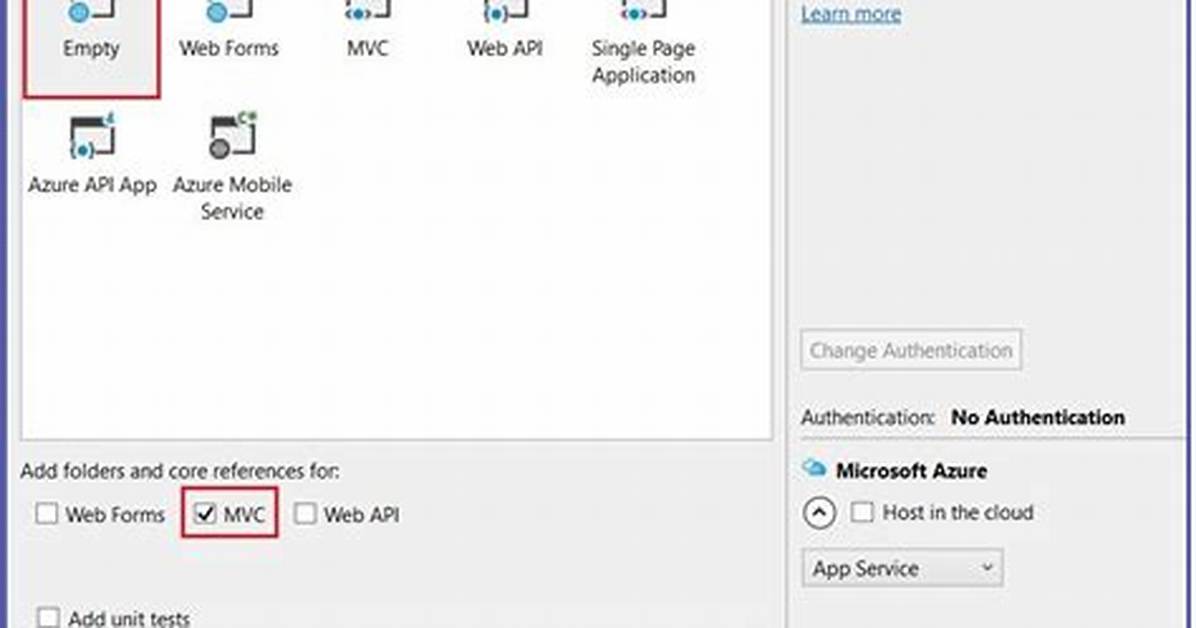Viewport: 1196px width, 628px height.
Task: Enable the Web Forms references checkbox
Action: (47, 514)
